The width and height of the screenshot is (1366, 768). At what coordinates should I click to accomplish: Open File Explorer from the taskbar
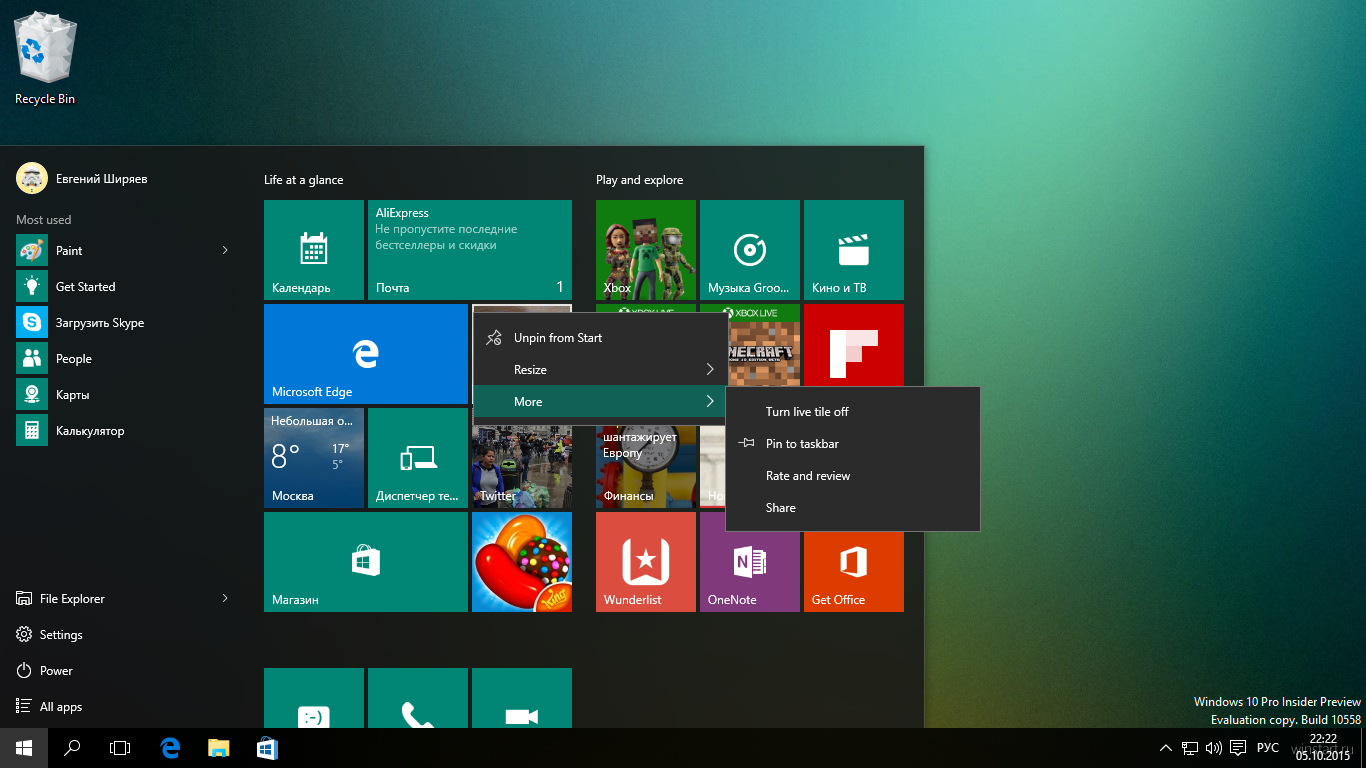pos(218,748)
